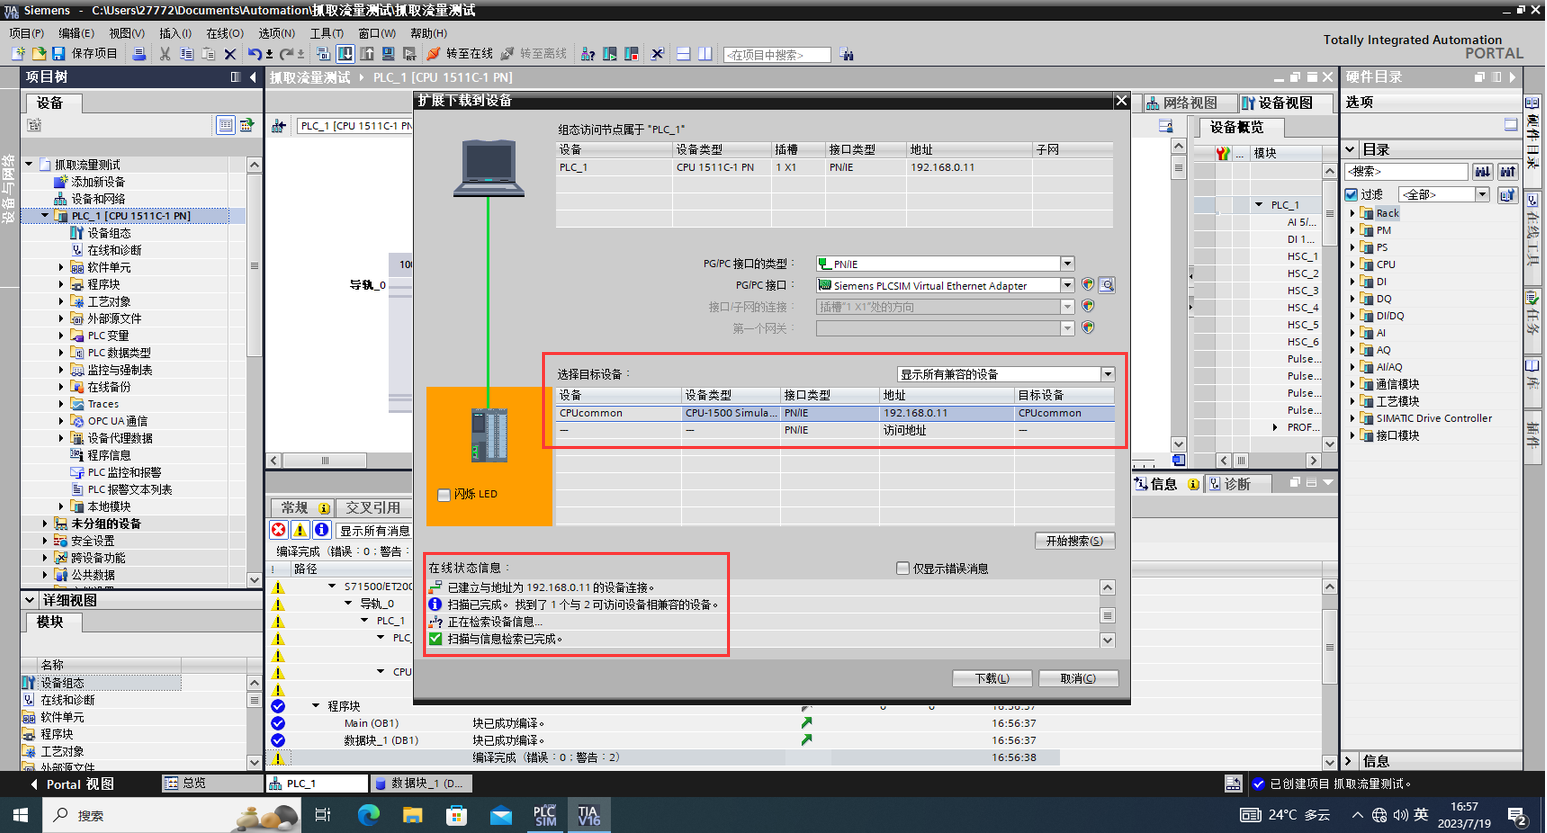1547x833 pixels.
Task: Select 设备组态 in the project tree
Action: [x=109, y=233]
